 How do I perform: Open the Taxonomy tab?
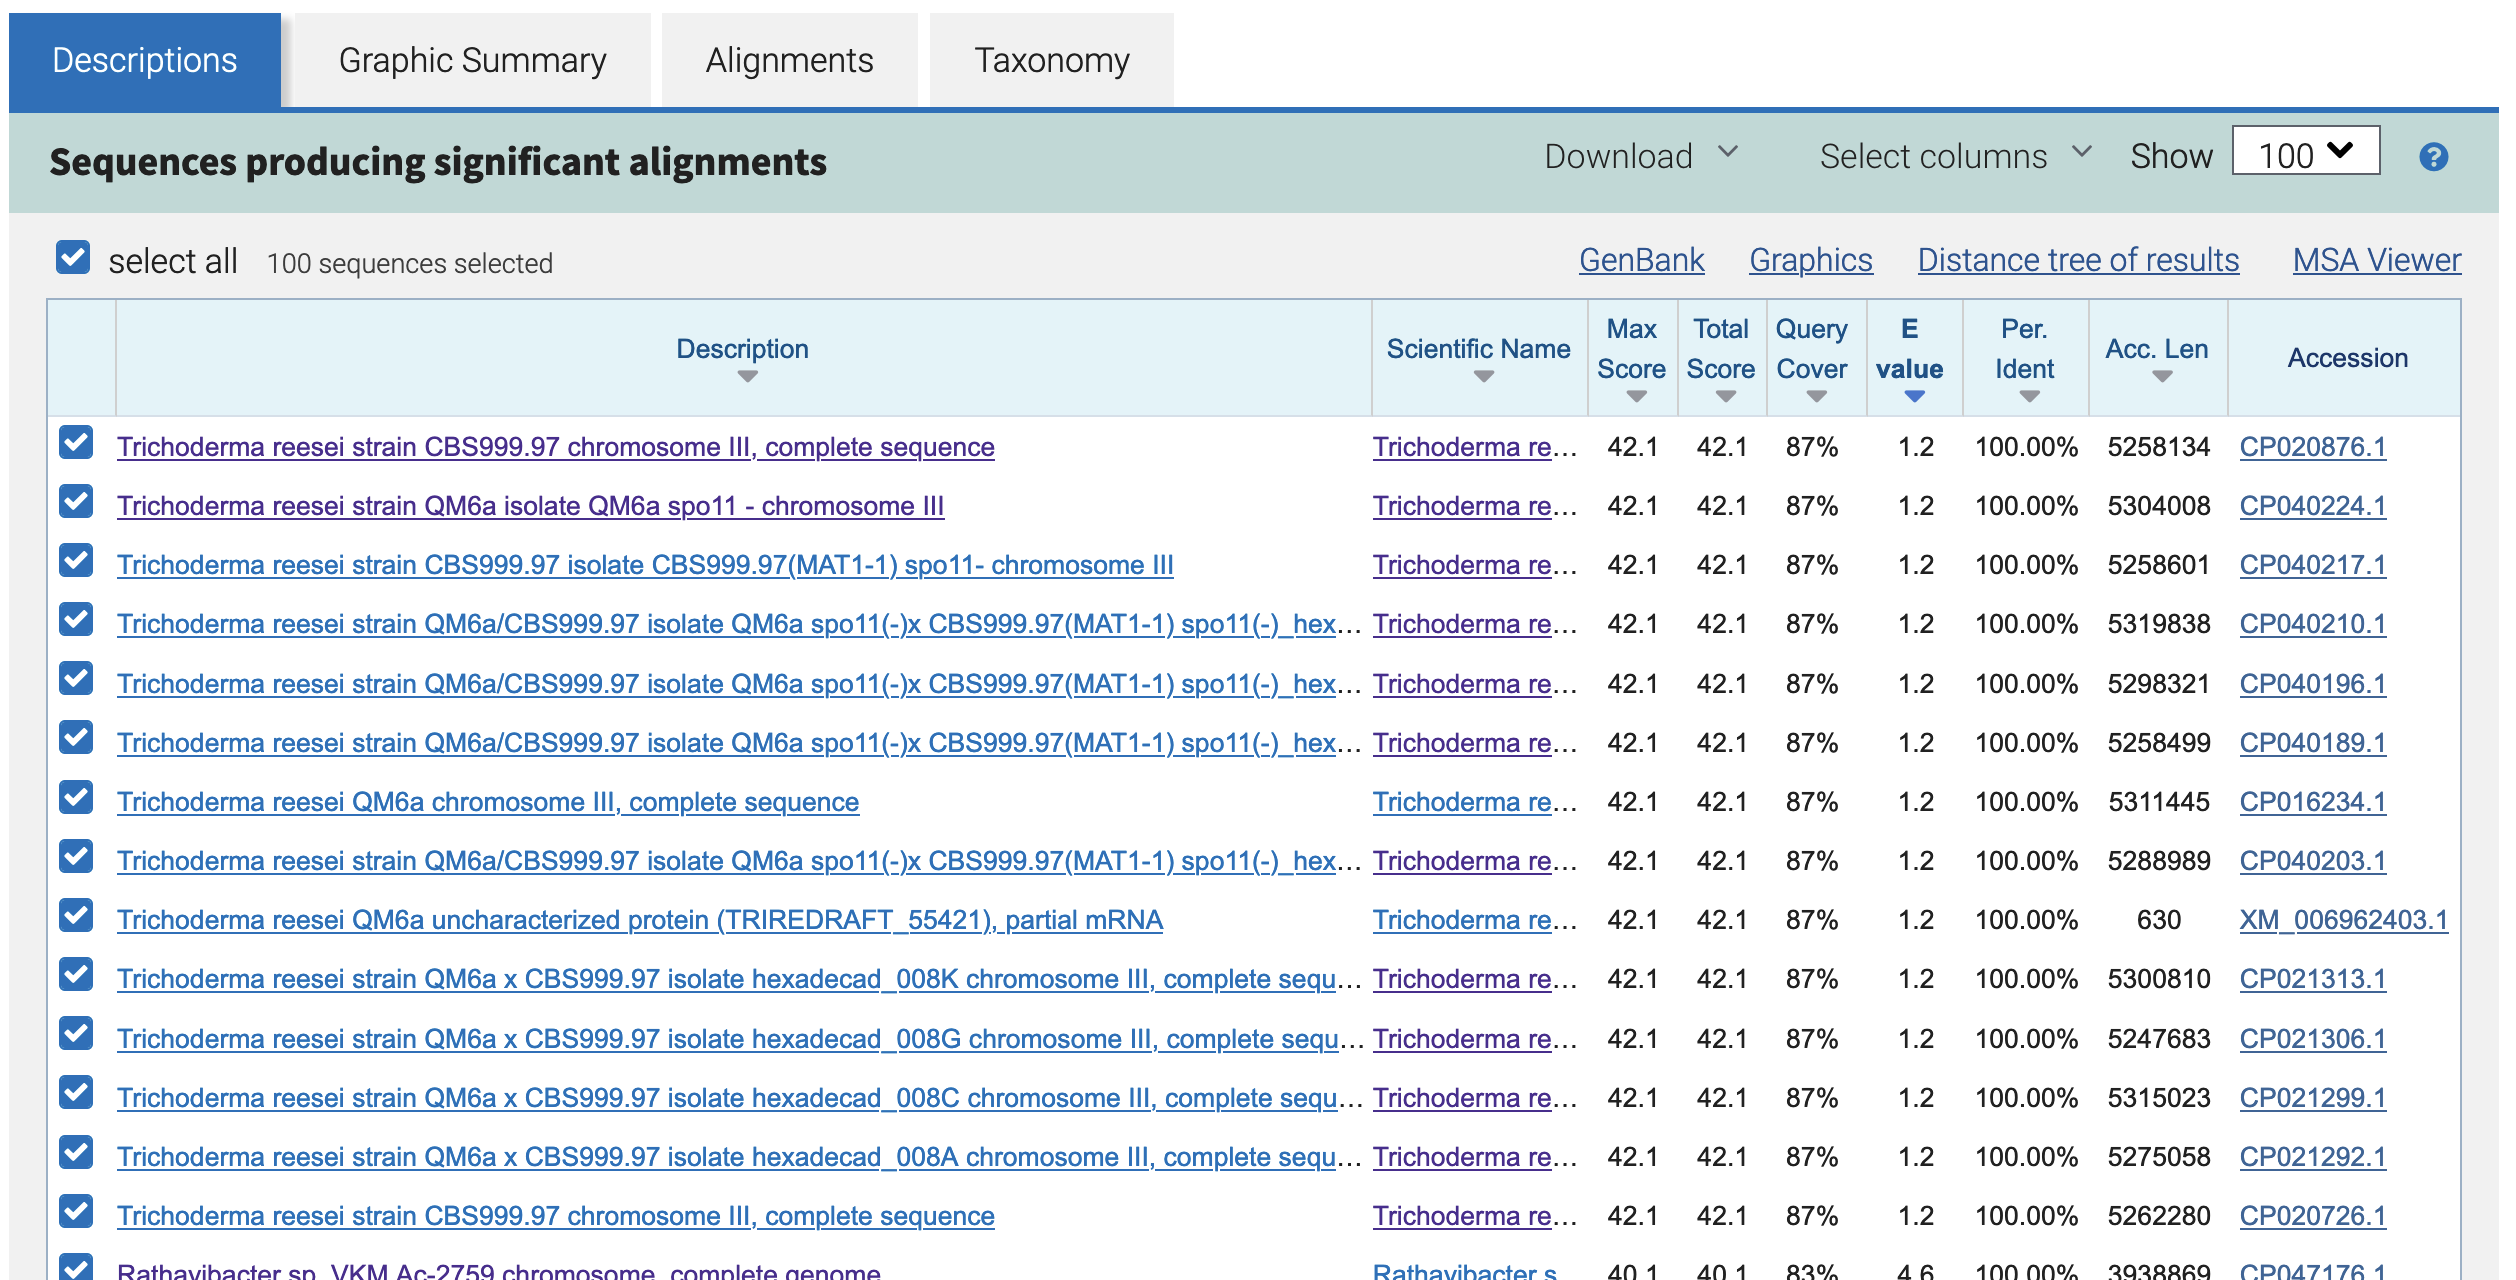(1051, 60)
